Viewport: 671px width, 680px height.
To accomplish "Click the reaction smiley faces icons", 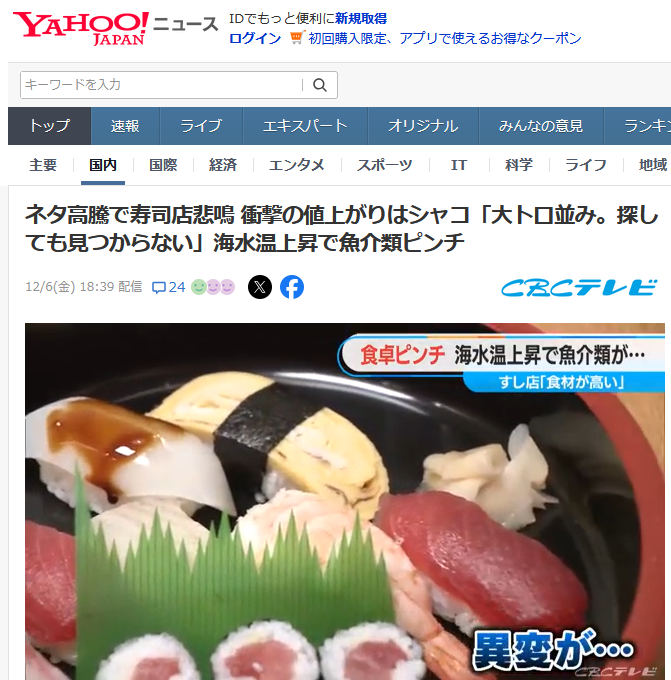I will pos(213,287).
